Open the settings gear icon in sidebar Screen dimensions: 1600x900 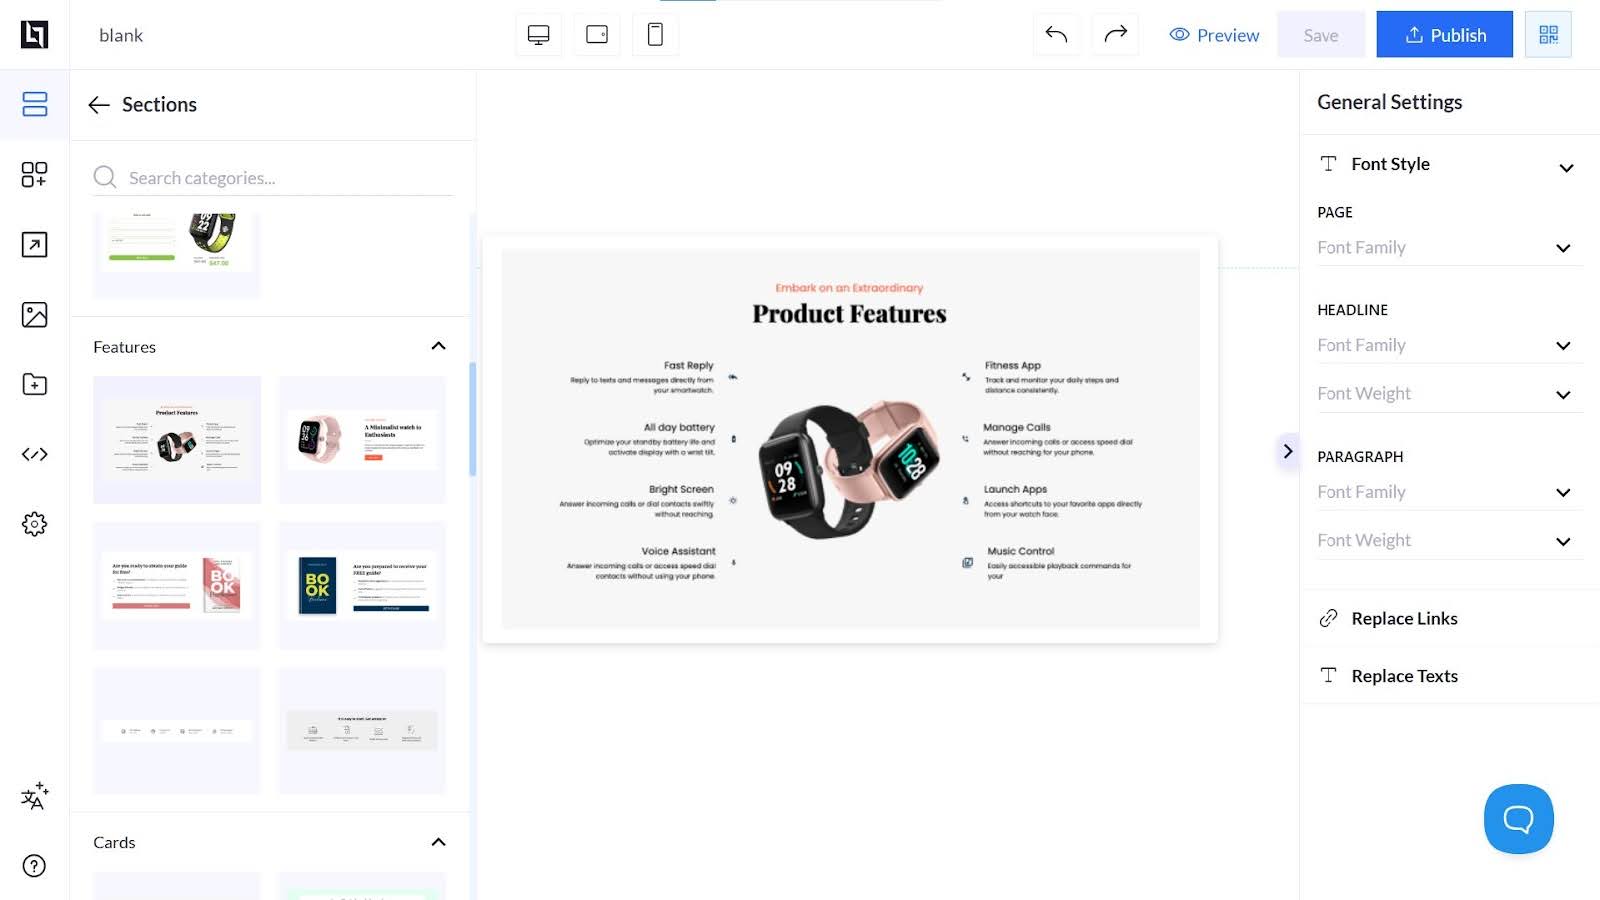pos(34,524)
